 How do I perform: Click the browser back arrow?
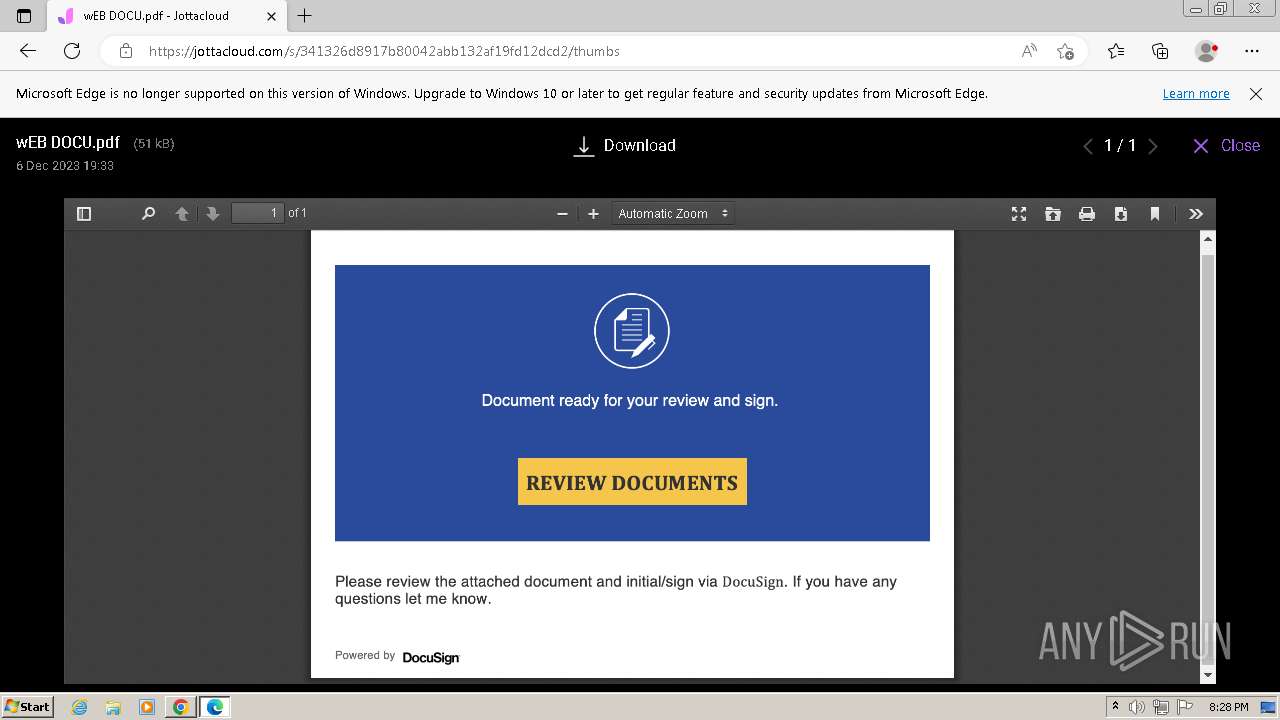[28, 51]
